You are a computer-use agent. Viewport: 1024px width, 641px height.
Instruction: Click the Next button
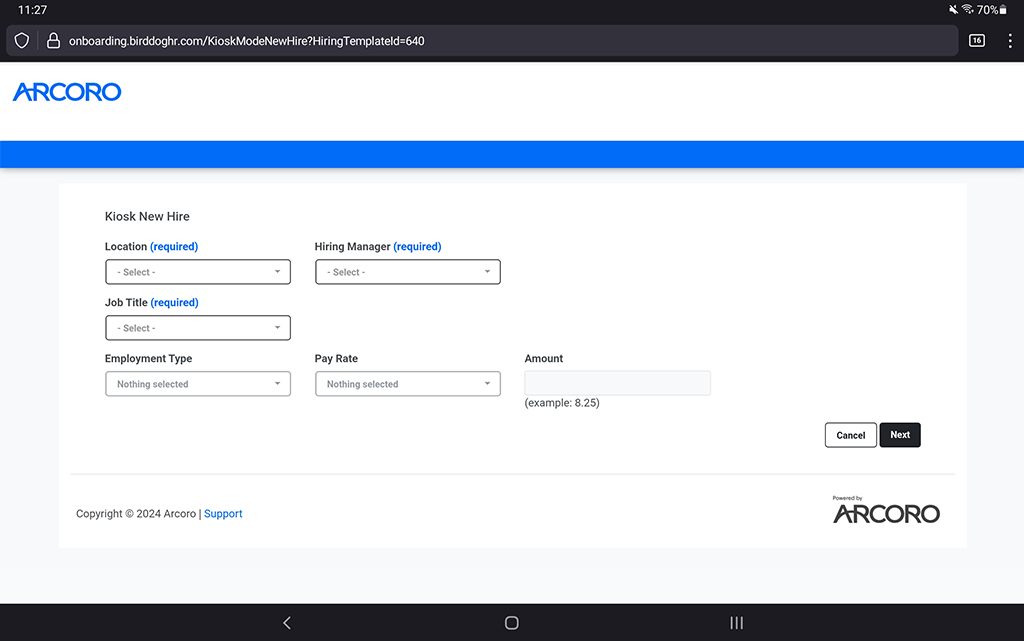900,435
